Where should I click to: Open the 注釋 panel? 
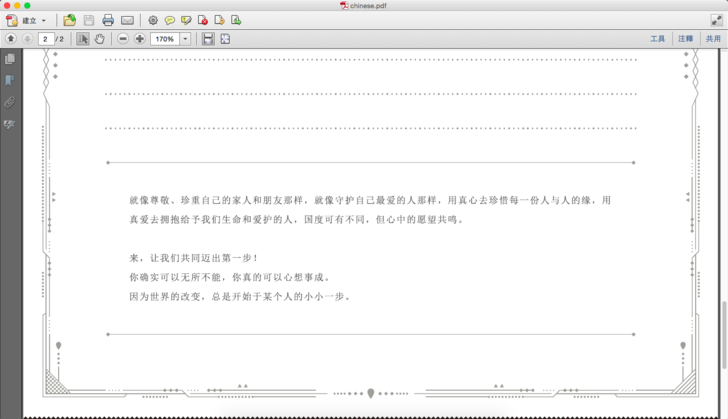pyautogui.click(x=685, y=39)
